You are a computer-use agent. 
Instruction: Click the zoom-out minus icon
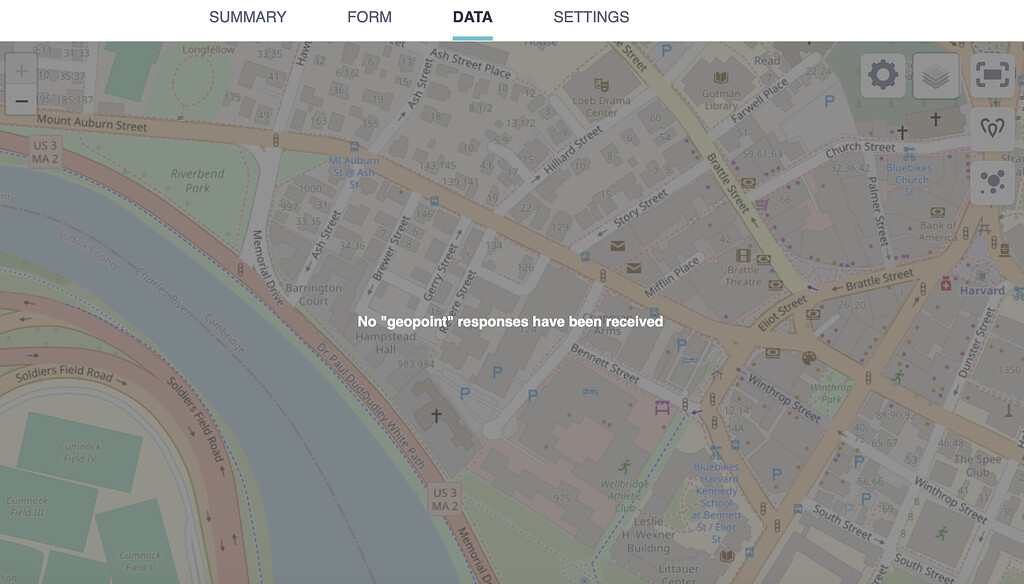coord(21,100)
